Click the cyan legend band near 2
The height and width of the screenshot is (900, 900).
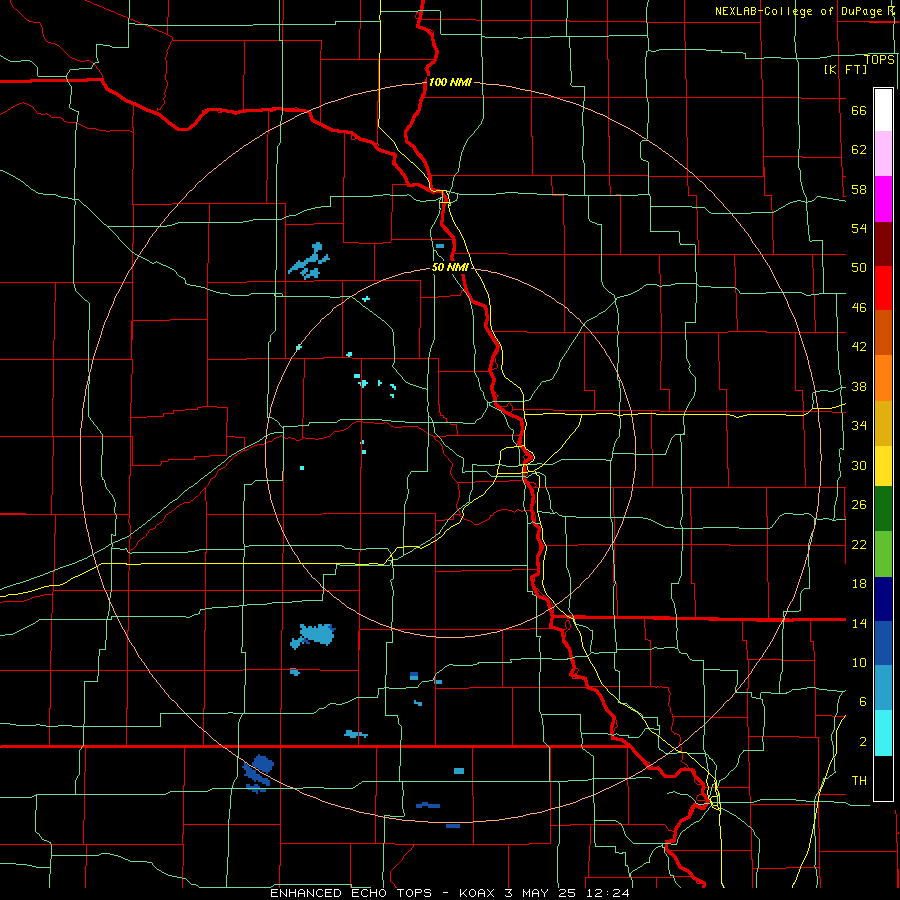[883, 733]
